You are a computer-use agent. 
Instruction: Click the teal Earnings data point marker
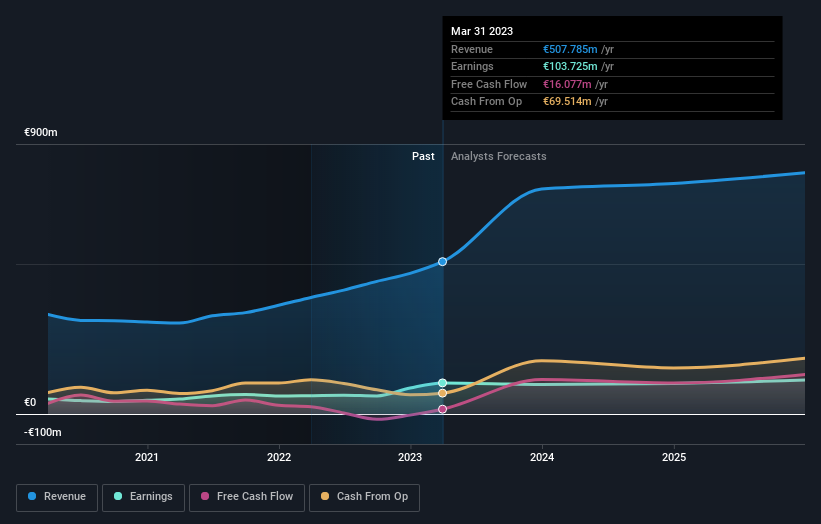point(442,383)
